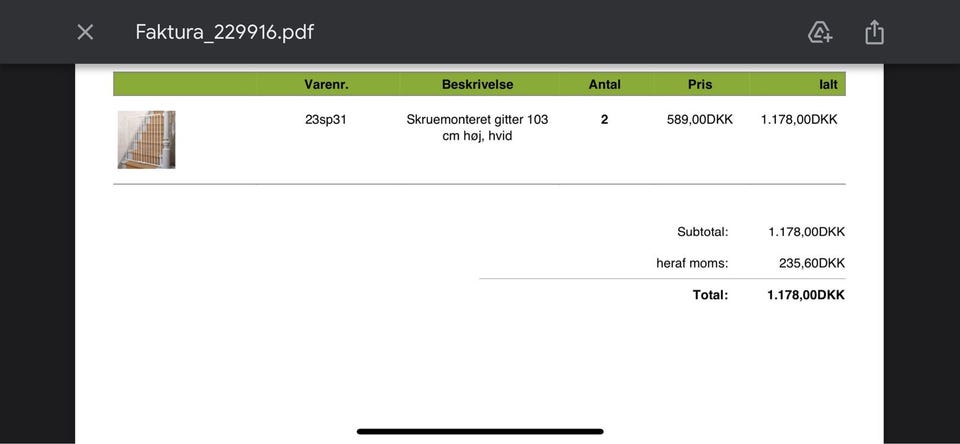Tap the quantity value 2

604,119
